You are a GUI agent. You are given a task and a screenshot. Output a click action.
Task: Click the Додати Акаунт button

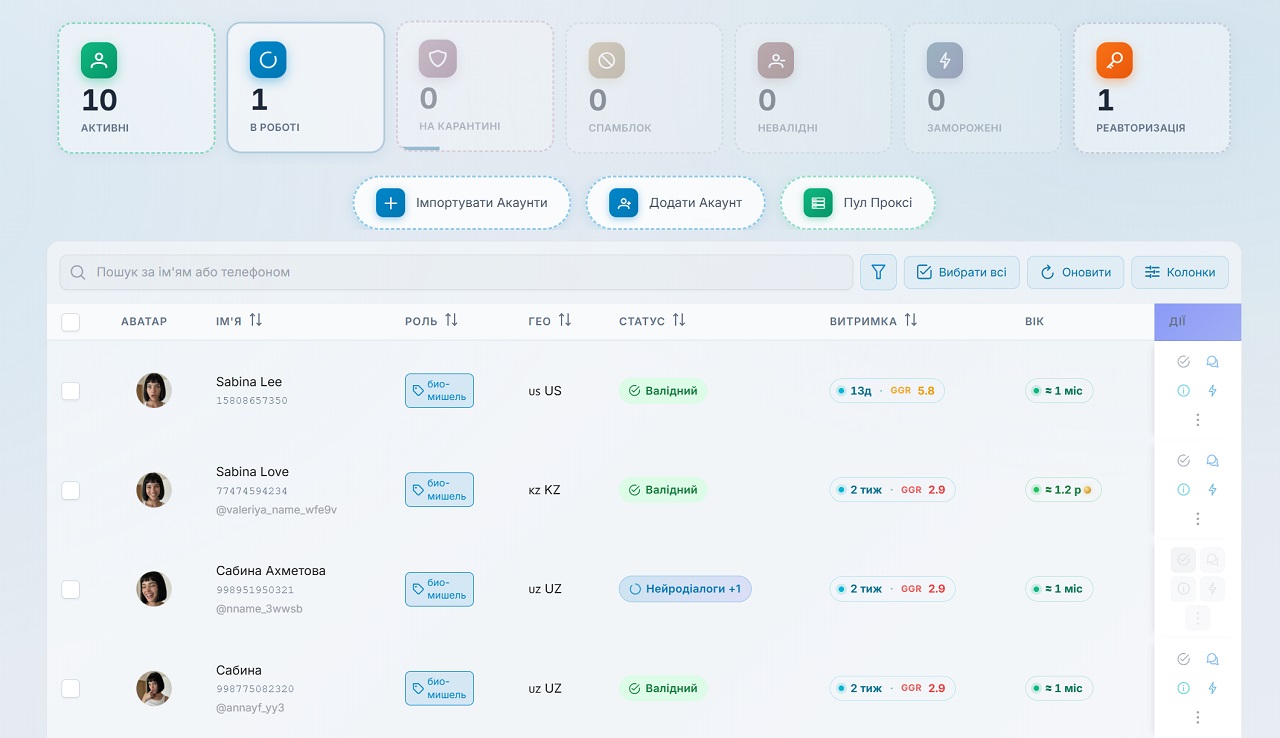click(x=676, y=203)
